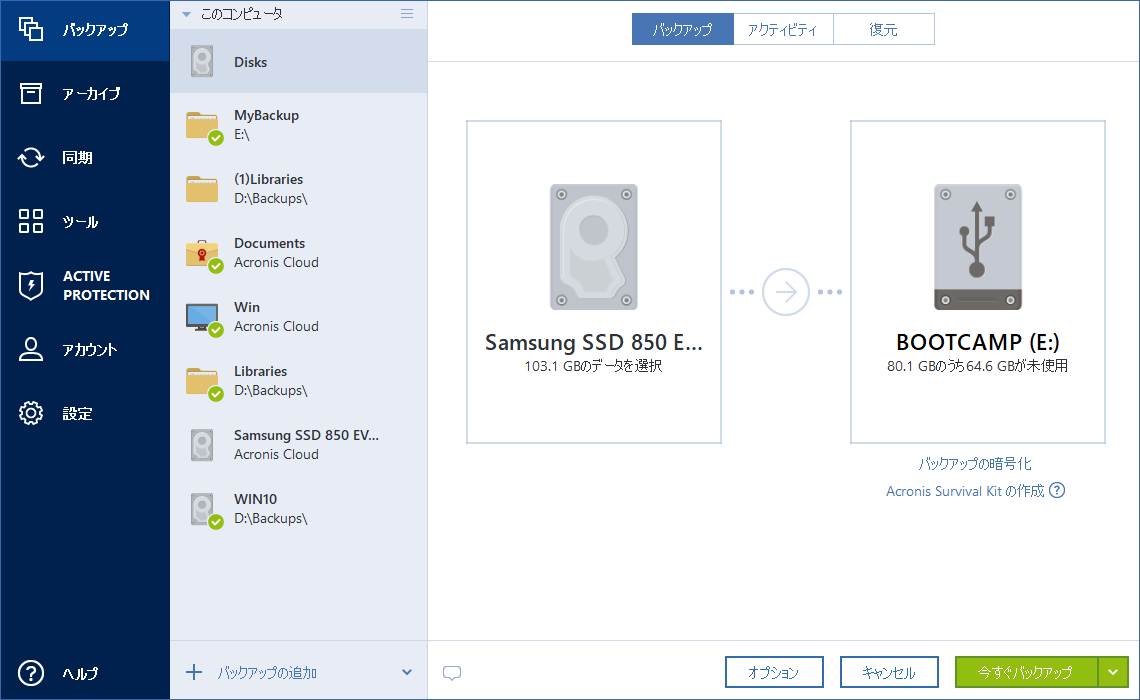Image resolution: width=1140 pixels, height=700 pixels.
Task: Click the backup list hamburger menu icon
Action: tap(407, 14)
